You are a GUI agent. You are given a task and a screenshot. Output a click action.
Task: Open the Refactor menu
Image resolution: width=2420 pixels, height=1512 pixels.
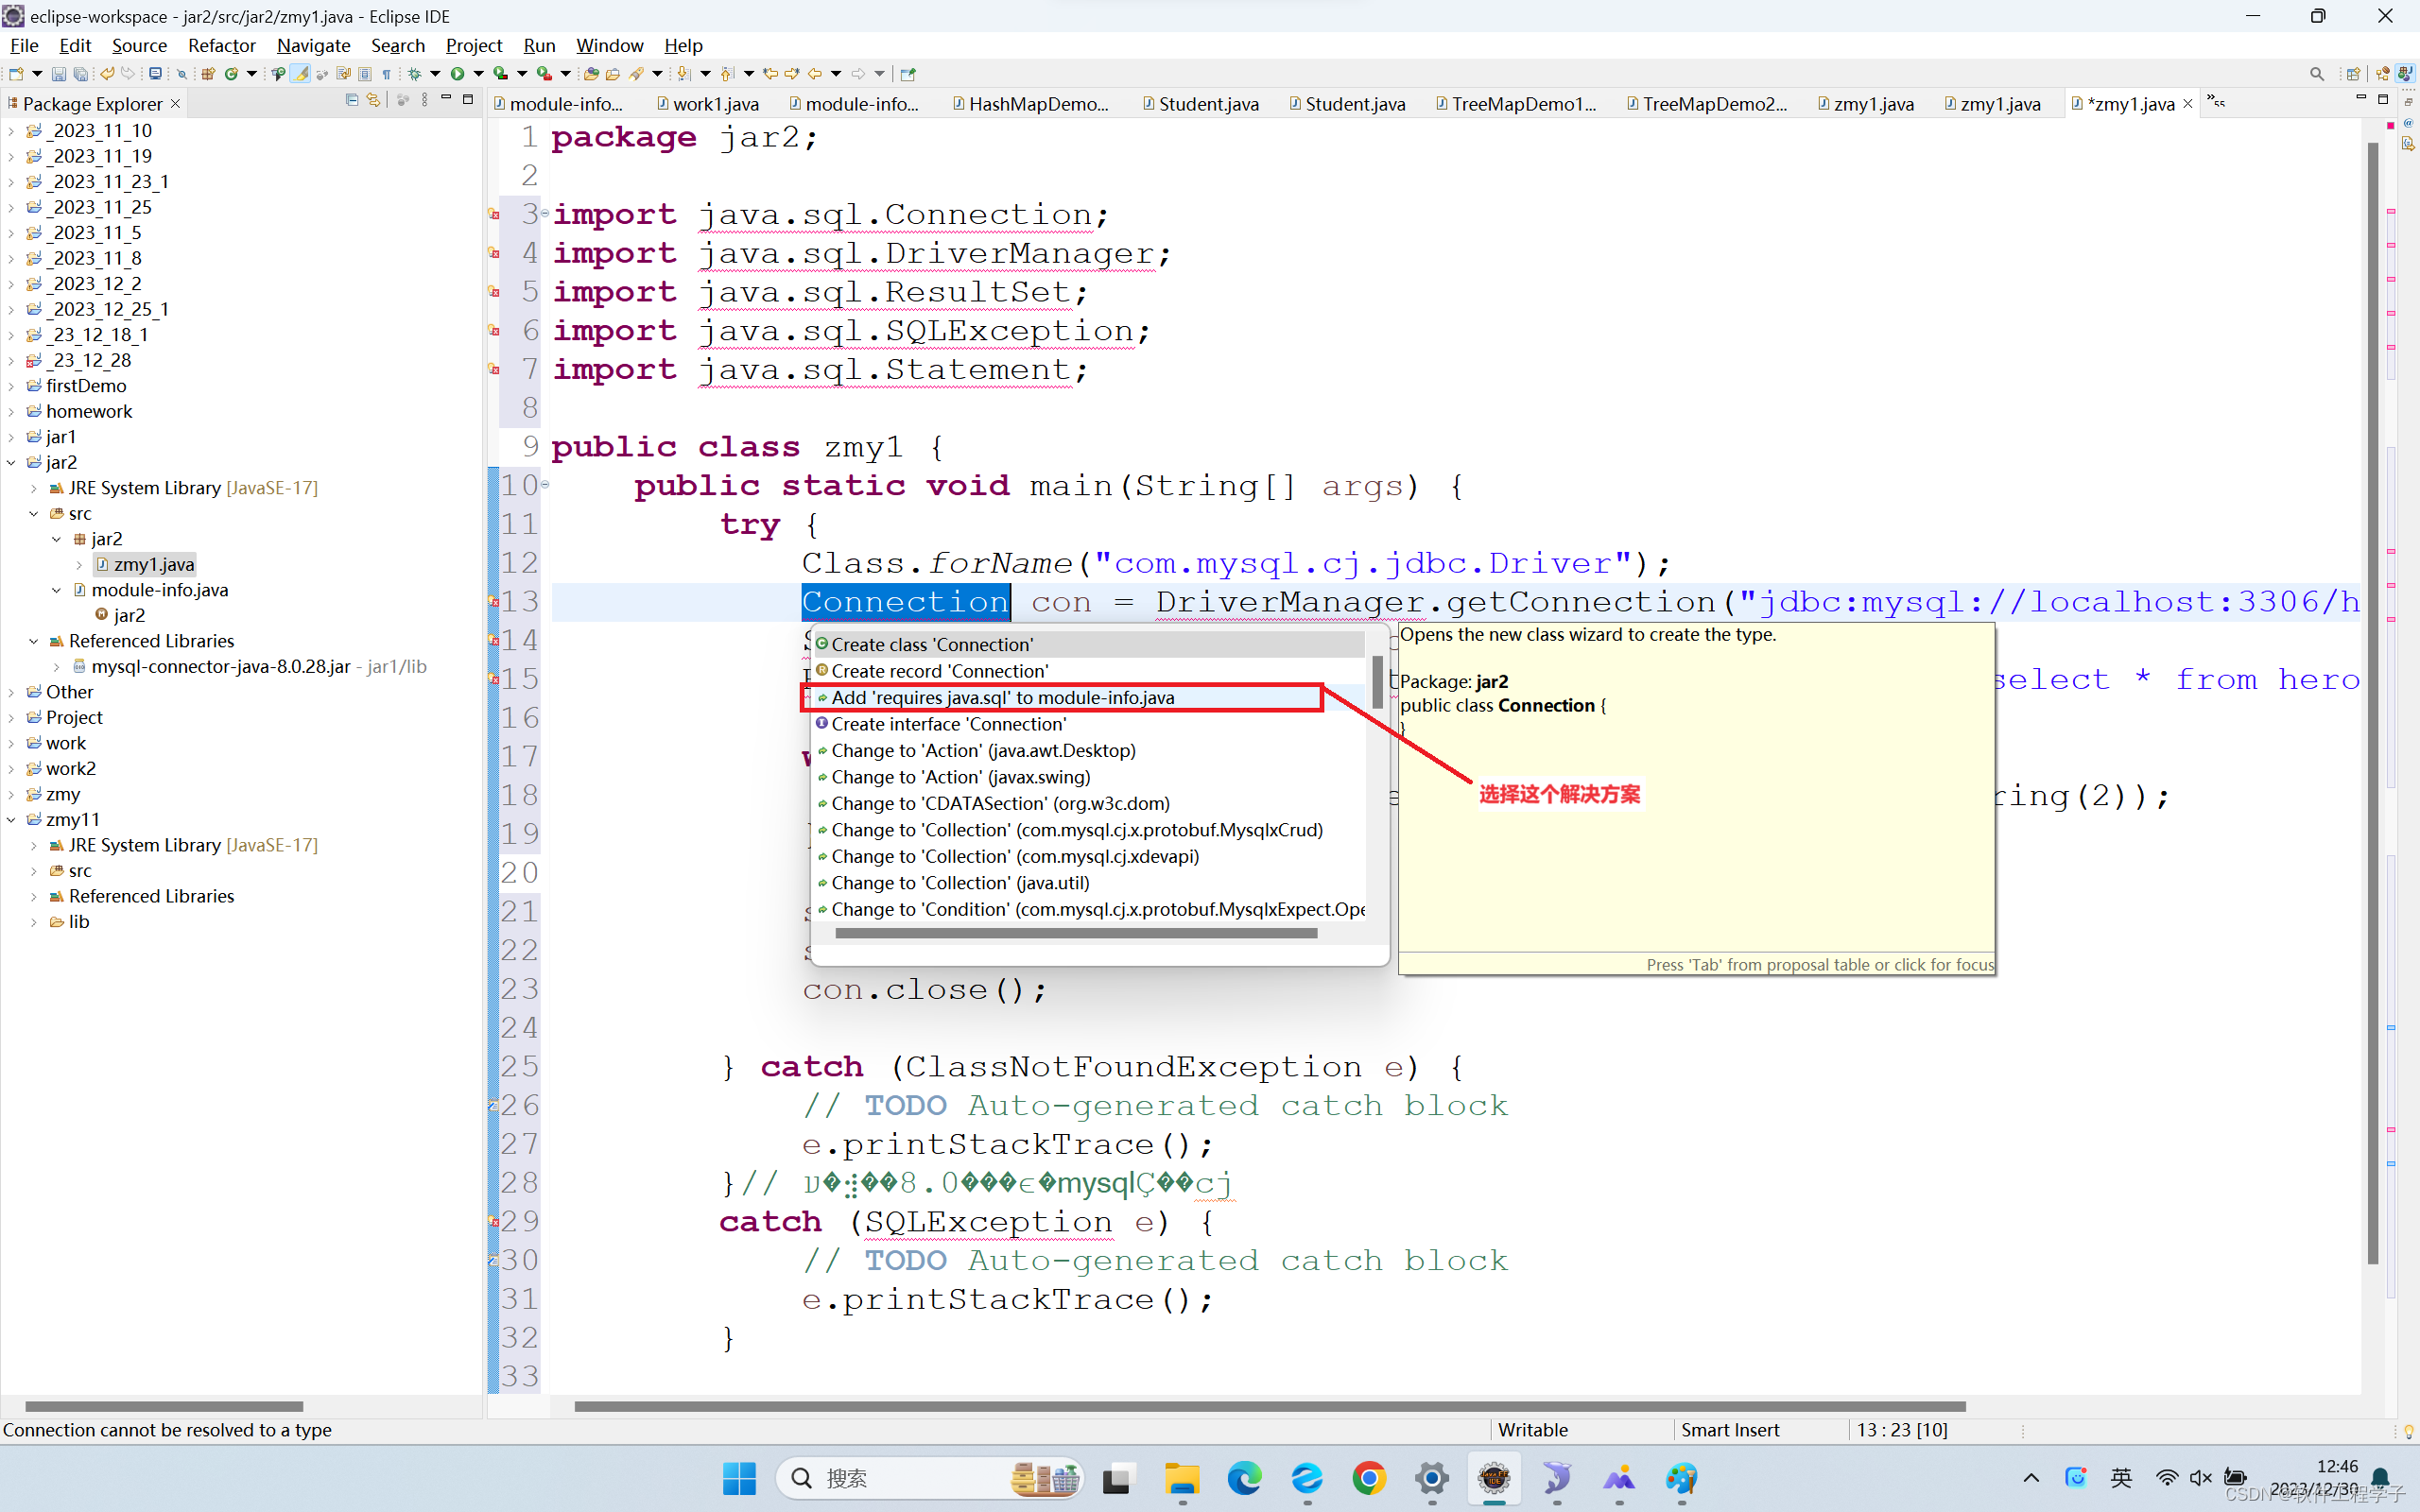coord(221,45)
